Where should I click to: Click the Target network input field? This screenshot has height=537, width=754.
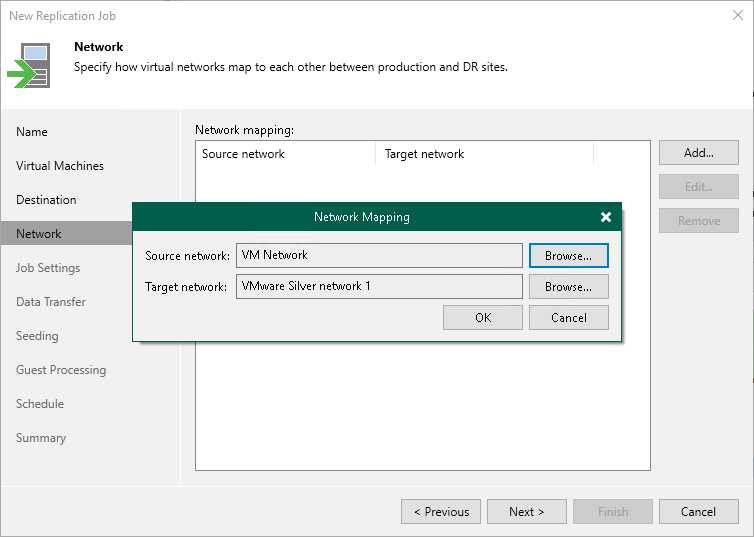click(x=379, y=287)
